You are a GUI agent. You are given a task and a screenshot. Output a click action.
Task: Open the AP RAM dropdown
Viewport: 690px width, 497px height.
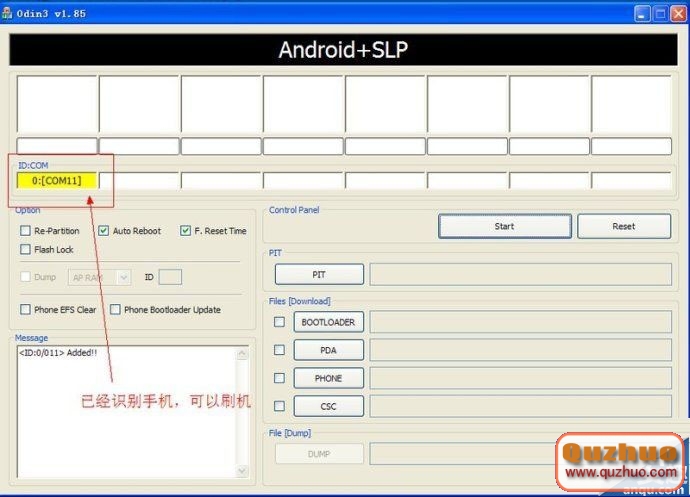tap(99, 277)
